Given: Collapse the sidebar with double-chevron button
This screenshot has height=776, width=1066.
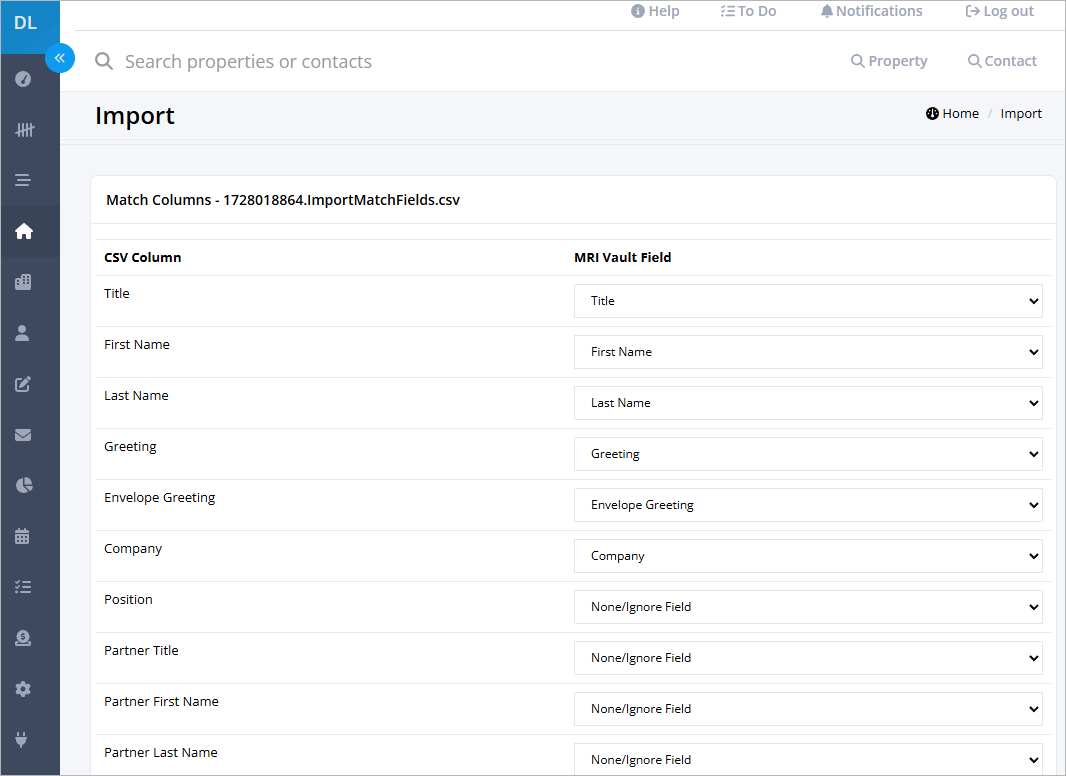Looking at the screenshot, I should [60, 58].
